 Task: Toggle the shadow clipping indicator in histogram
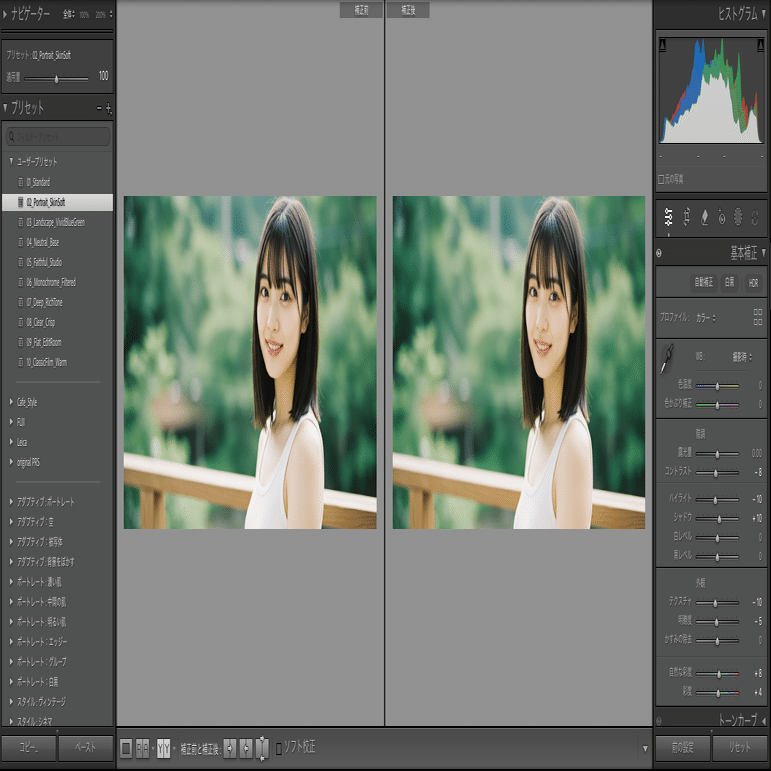click(662, 45)
